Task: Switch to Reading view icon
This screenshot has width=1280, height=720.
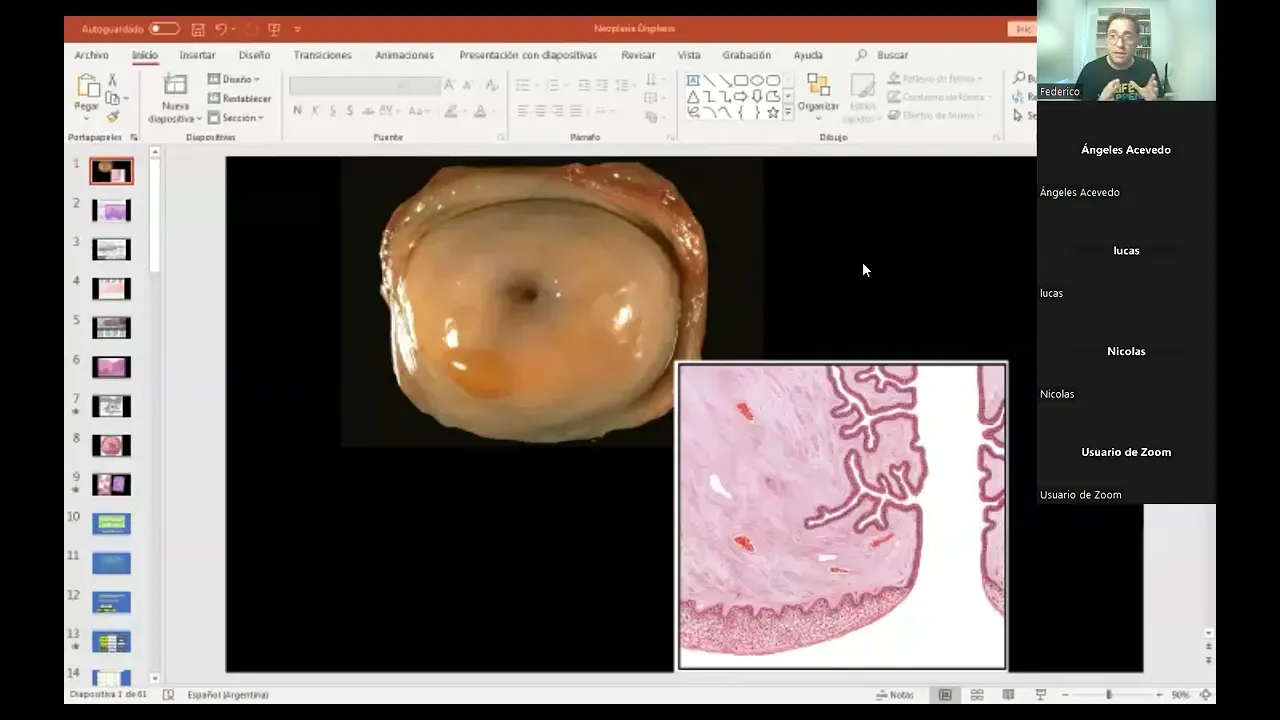Action: coord(1008,694)
